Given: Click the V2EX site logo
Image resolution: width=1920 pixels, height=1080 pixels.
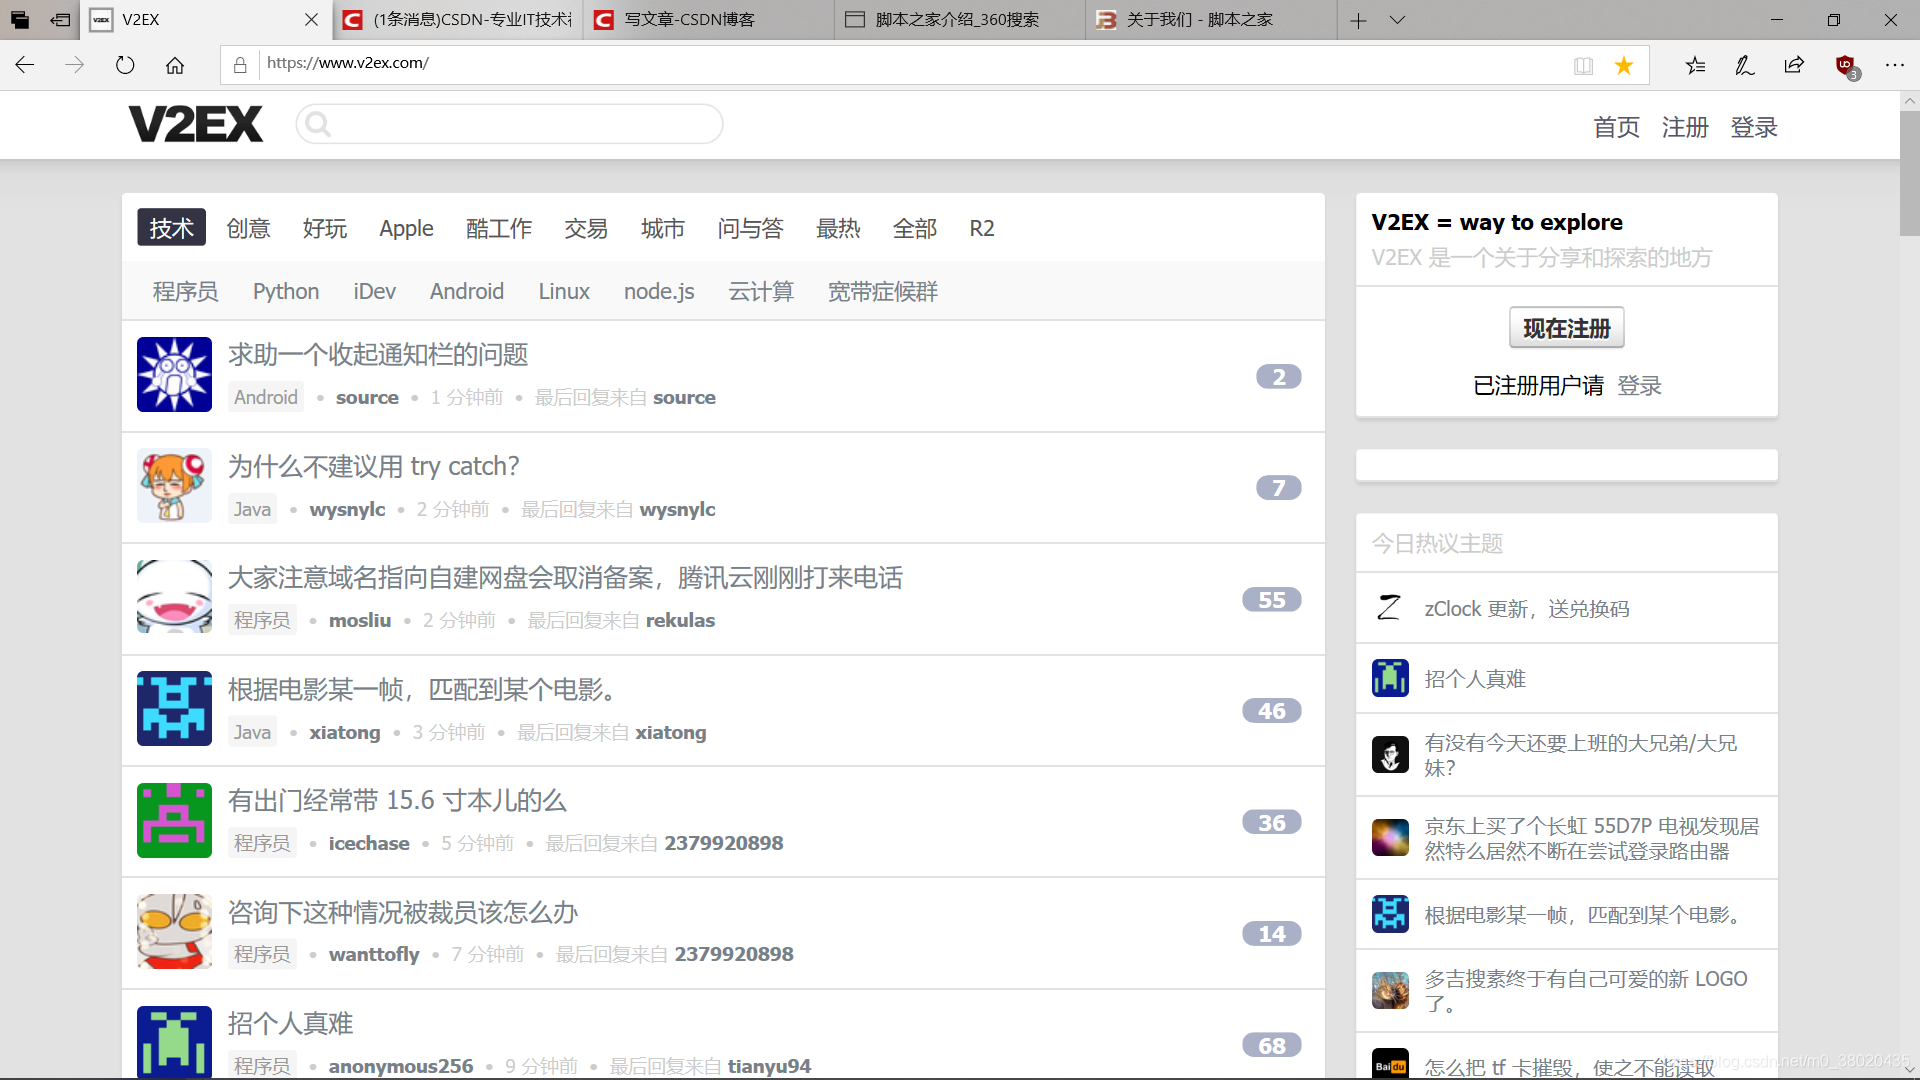Looking at the screenshot, I should [196, 123].
